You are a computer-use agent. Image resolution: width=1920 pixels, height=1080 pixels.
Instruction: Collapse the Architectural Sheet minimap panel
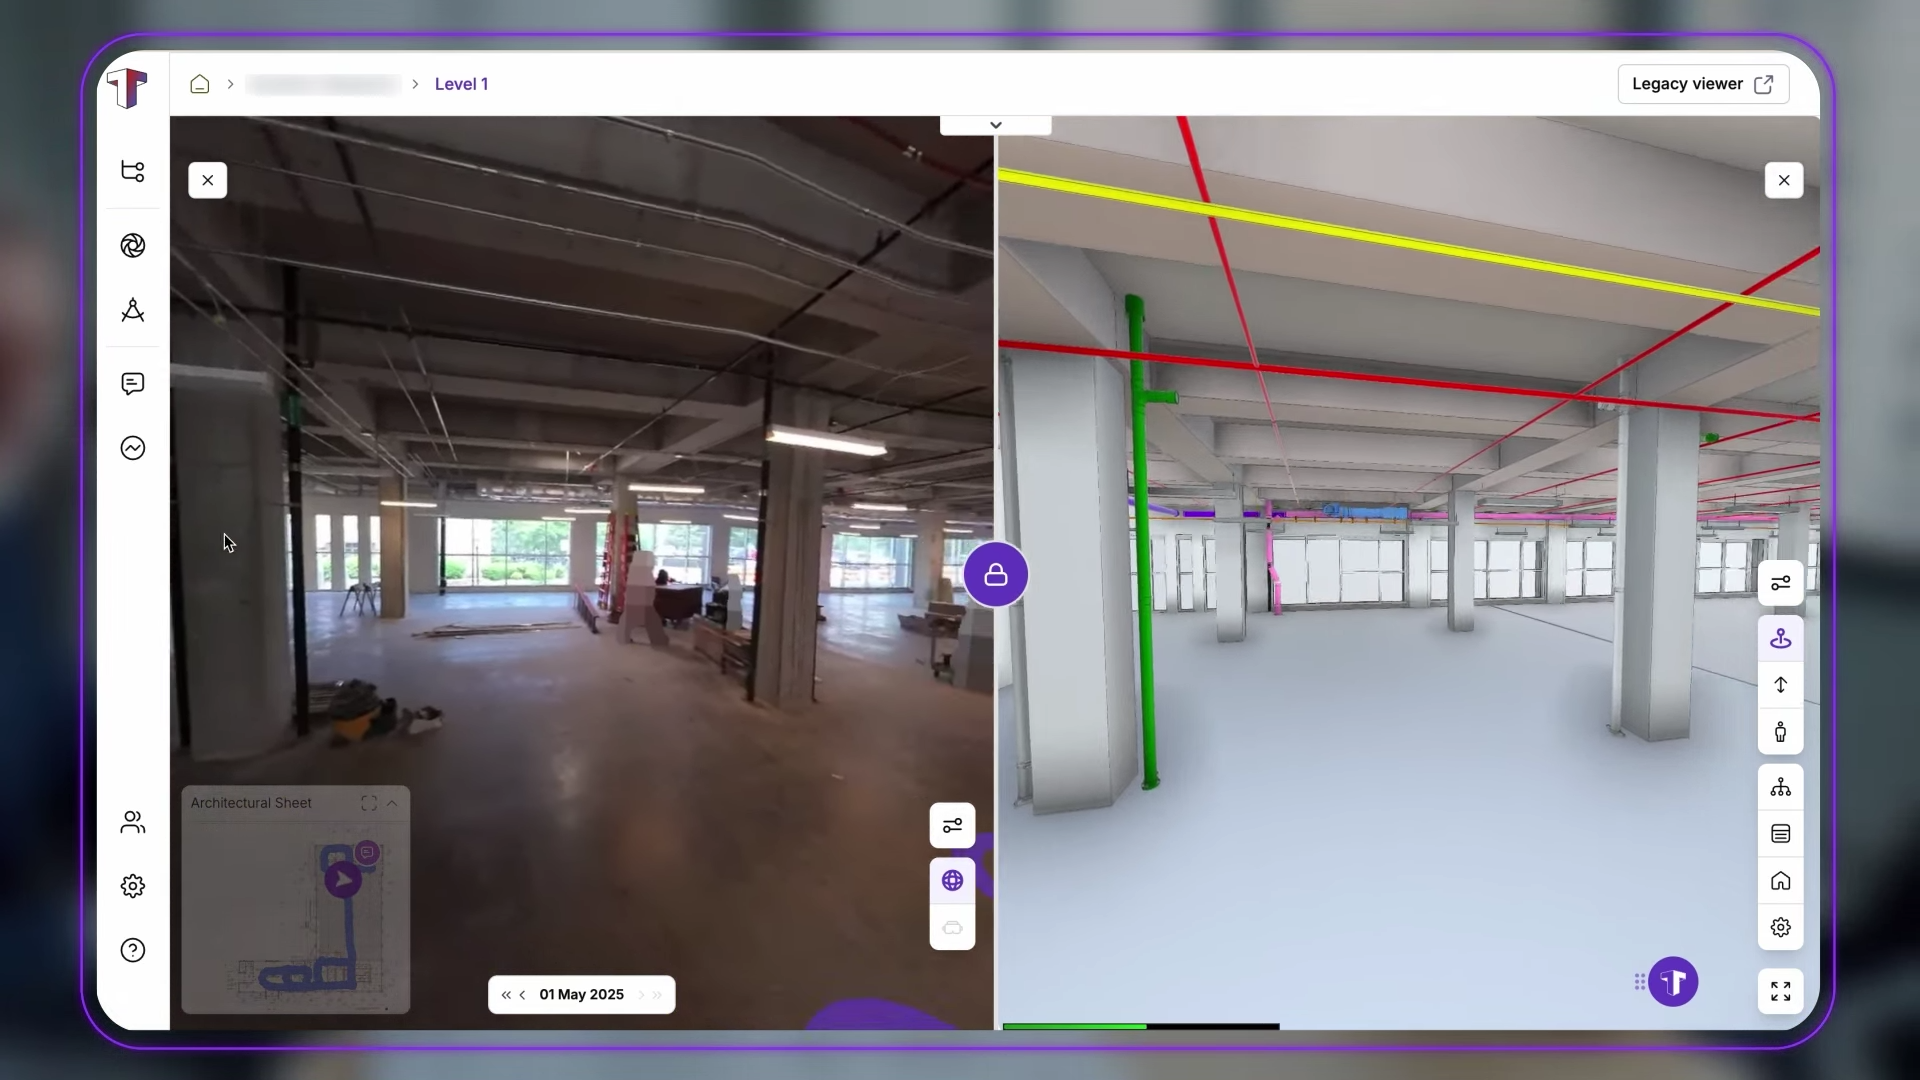click(392, 803)
